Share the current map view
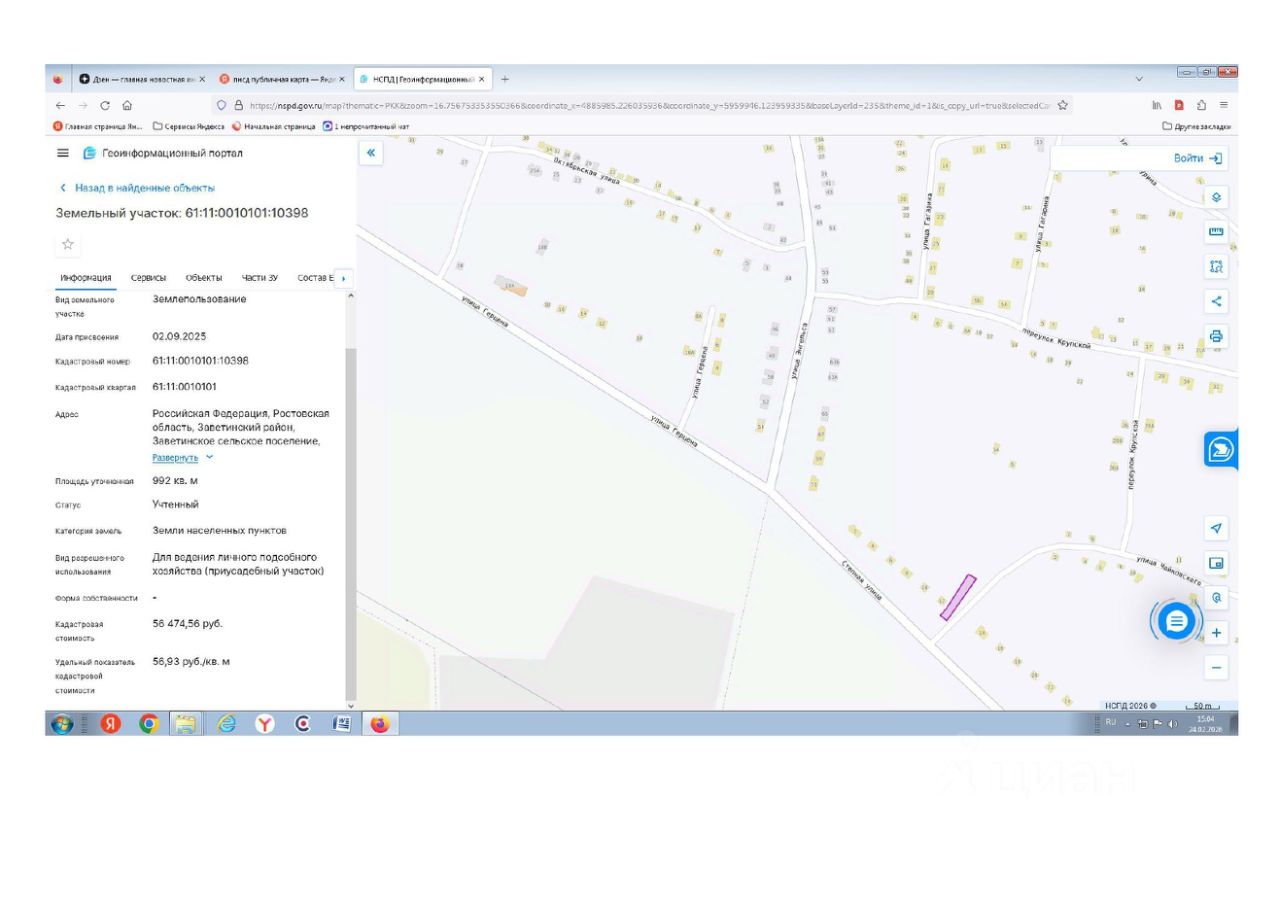The image size is (1280, 904). tap(1216, 300)
